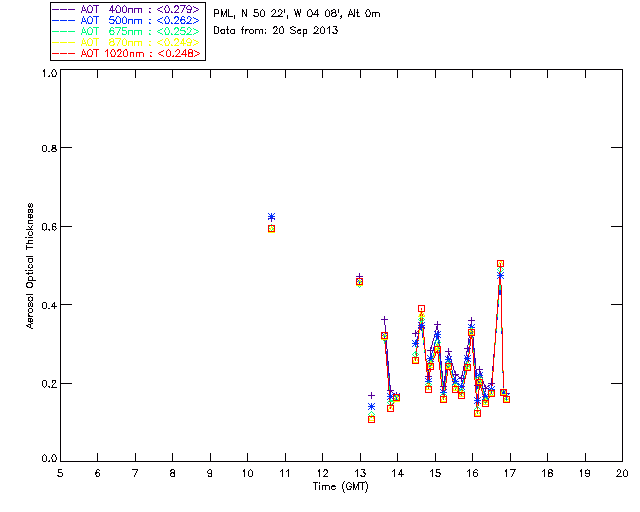Click the peak red square marker near 16.7 GMT
Image resolution: width=640 pixels, height=512 pixels.
(x=500, y=263)
